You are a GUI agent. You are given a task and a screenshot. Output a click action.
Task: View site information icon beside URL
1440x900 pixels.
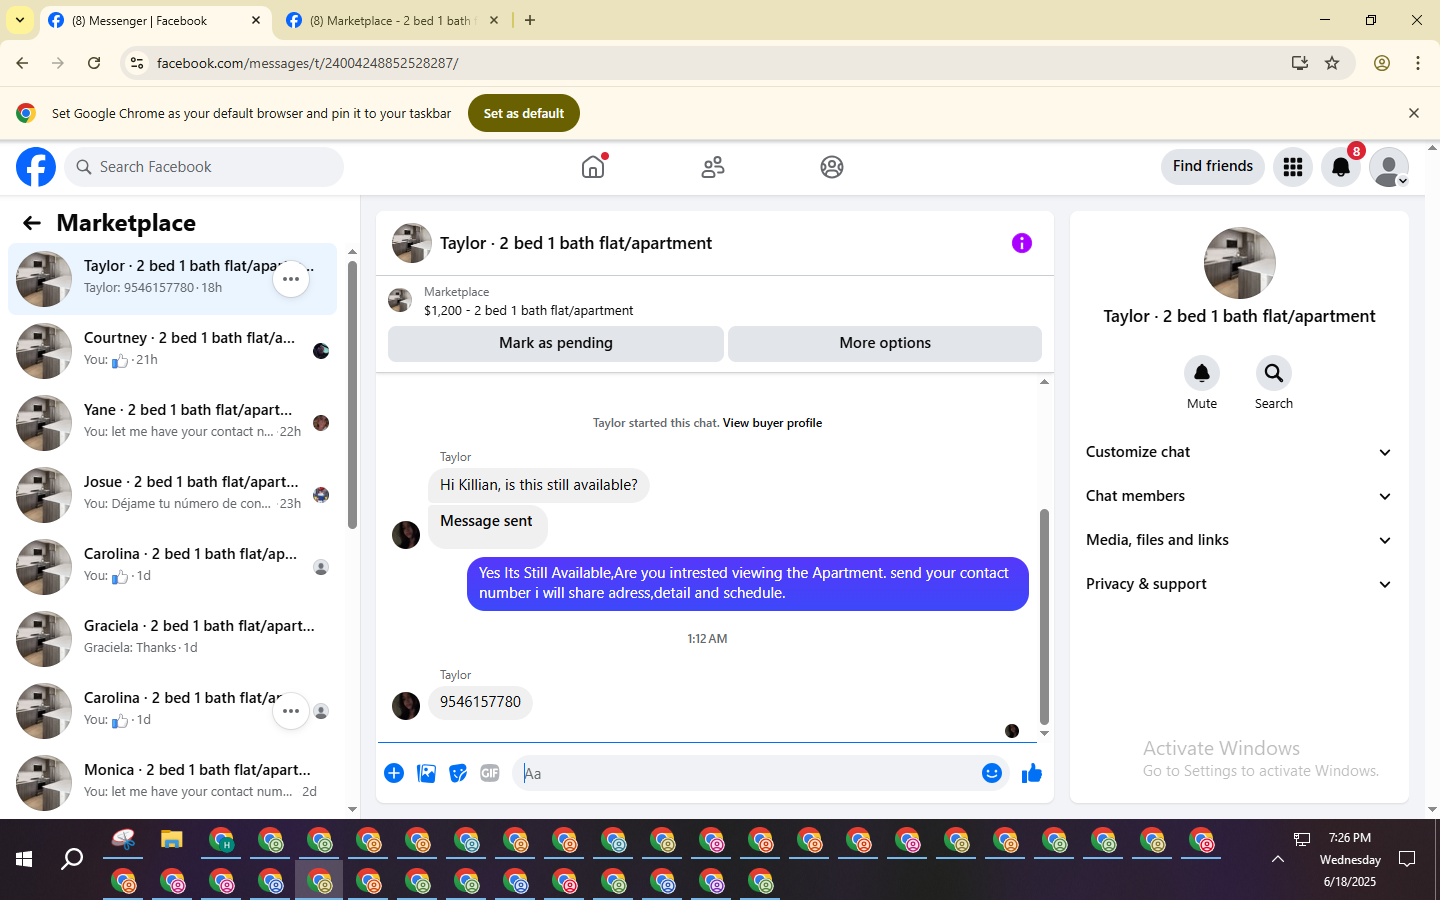[x=137, y=63]
